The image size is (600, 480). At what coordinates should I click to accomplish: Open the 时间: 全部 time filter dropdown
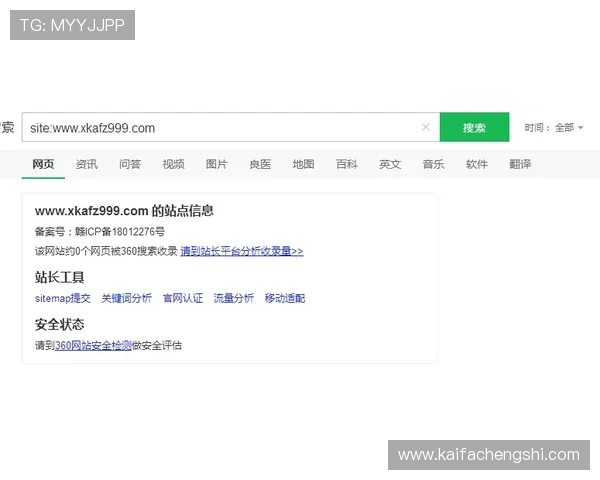pos(554,127)
